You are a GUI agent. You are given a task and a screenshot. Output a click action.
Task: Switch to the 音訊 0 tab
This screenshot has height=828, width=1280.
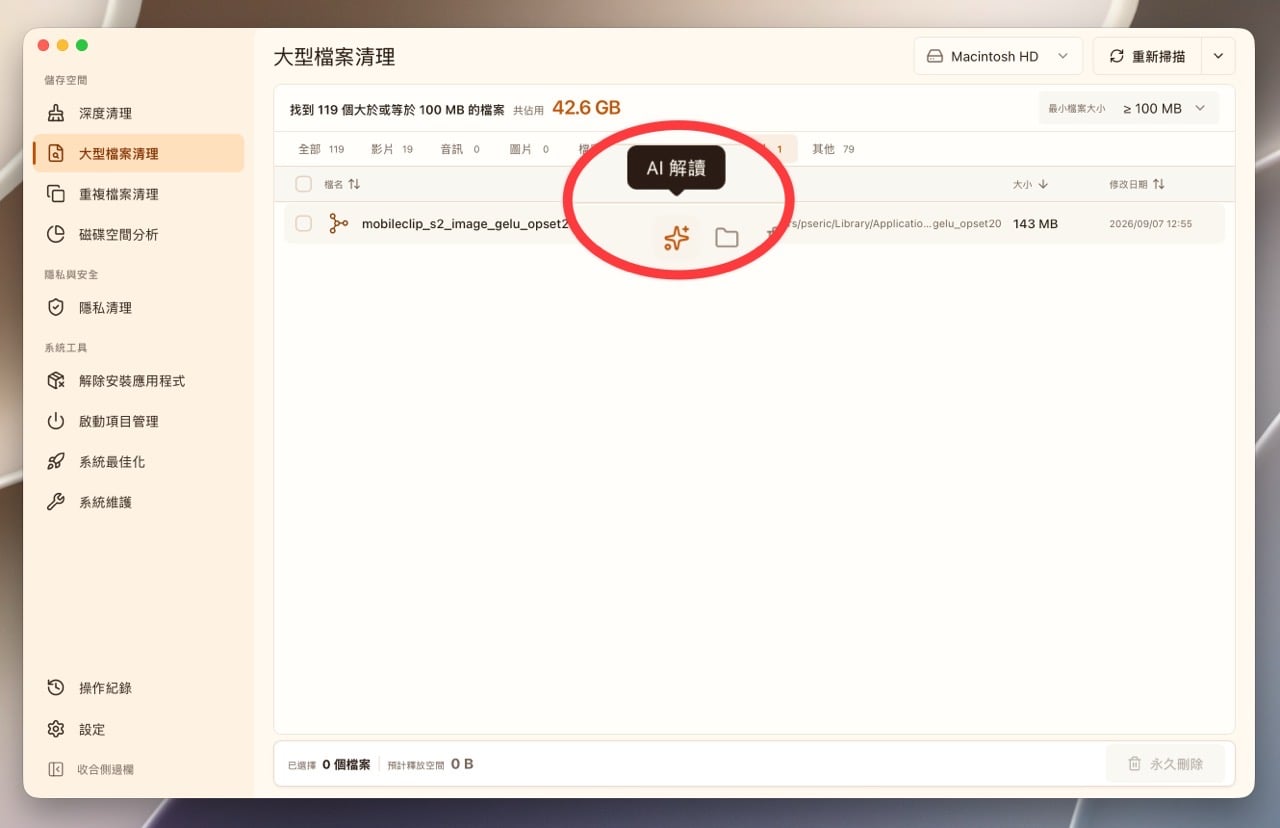click(x=460, y=149)
